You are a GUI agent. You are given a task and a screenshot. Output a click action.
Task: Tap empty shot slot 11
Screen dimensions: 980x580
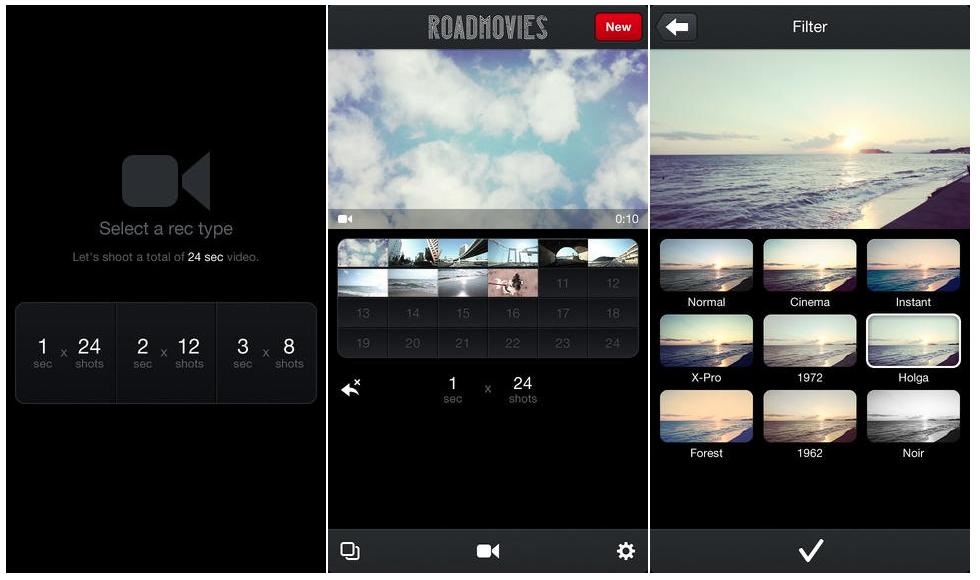[x=563, y=283]
